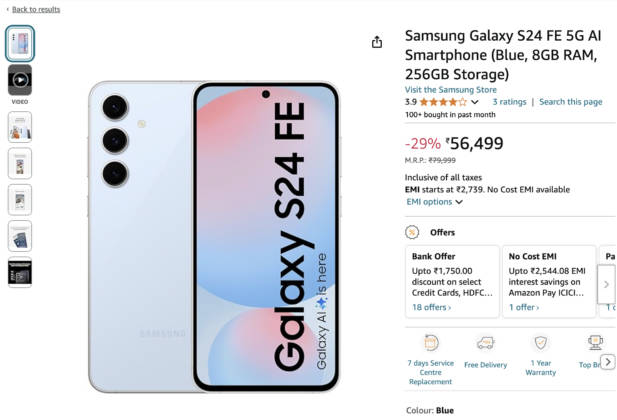Image resolution: width=617 pixels, height=420 pixels.
Task: Expand the 18 offers bank offer link
Action: pos(431,308)
